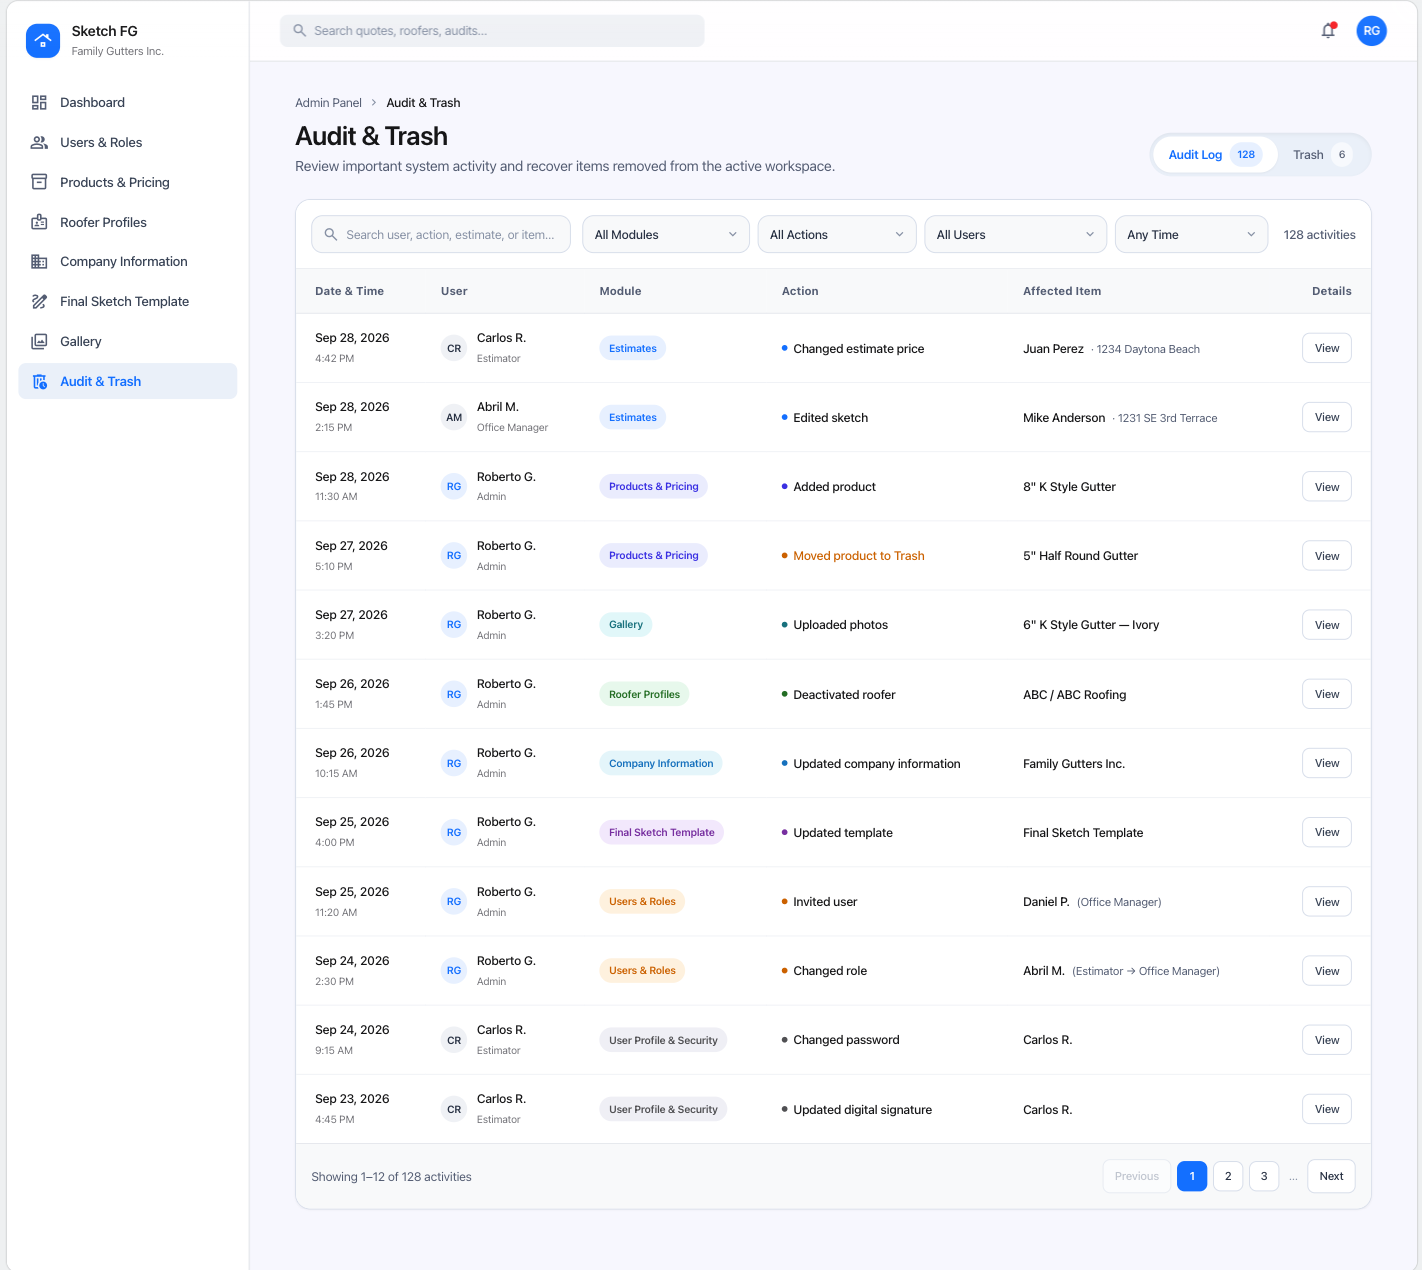Open the All Users filter dropdown
Viewport: 1422px width, 1270px height.
[x=1016, y=235]
